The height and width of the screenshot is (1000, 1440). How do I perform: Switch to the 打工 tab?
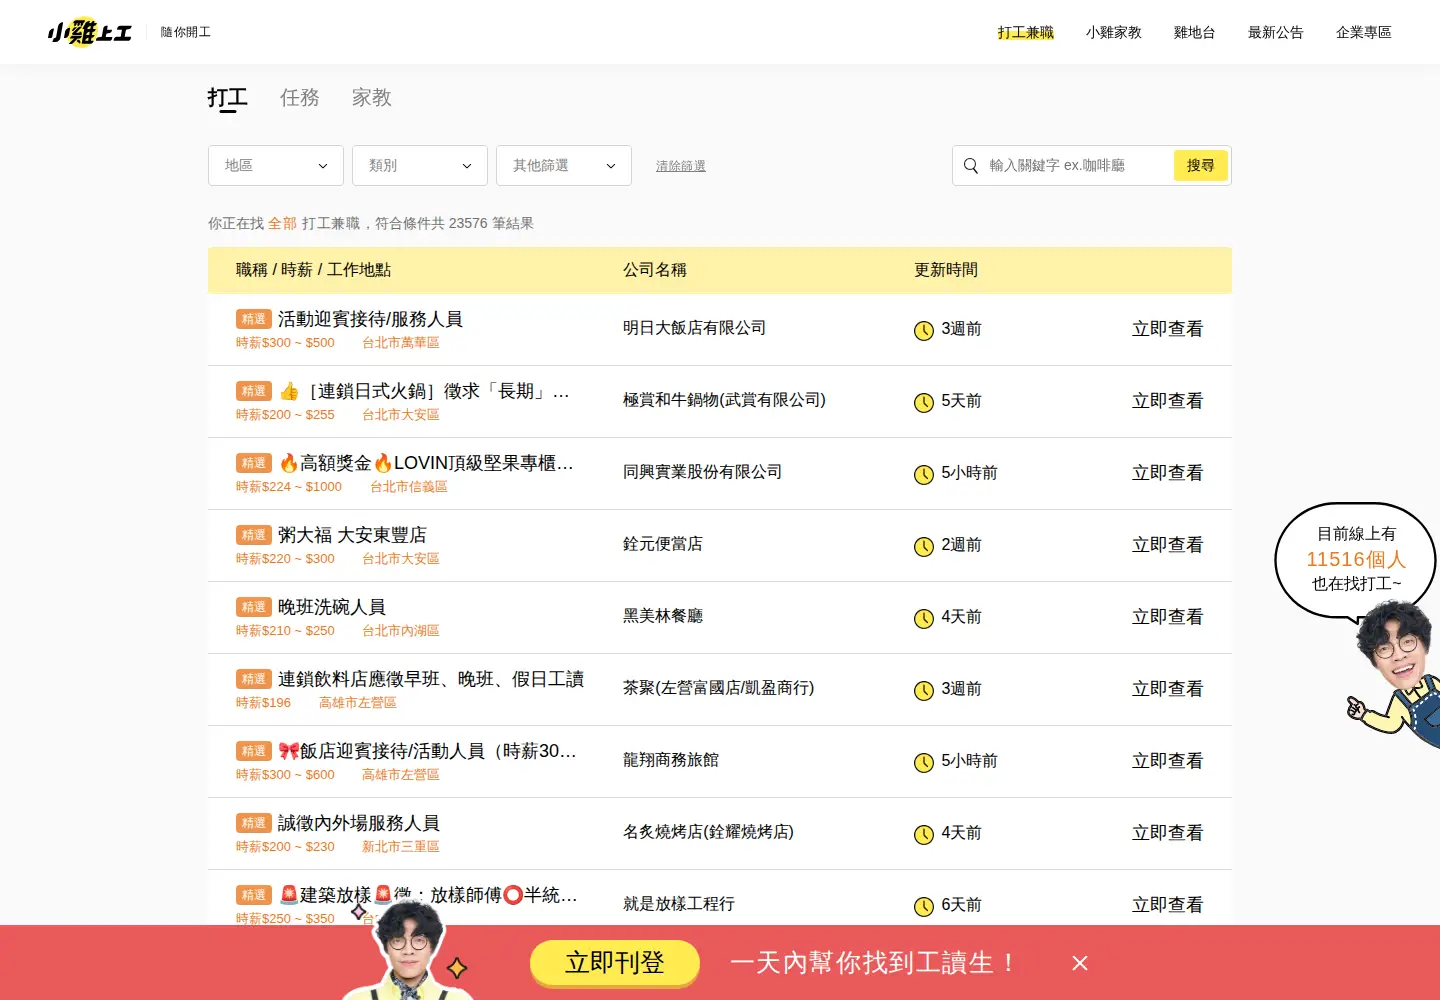pyautogui.click(x=227, y=98)
